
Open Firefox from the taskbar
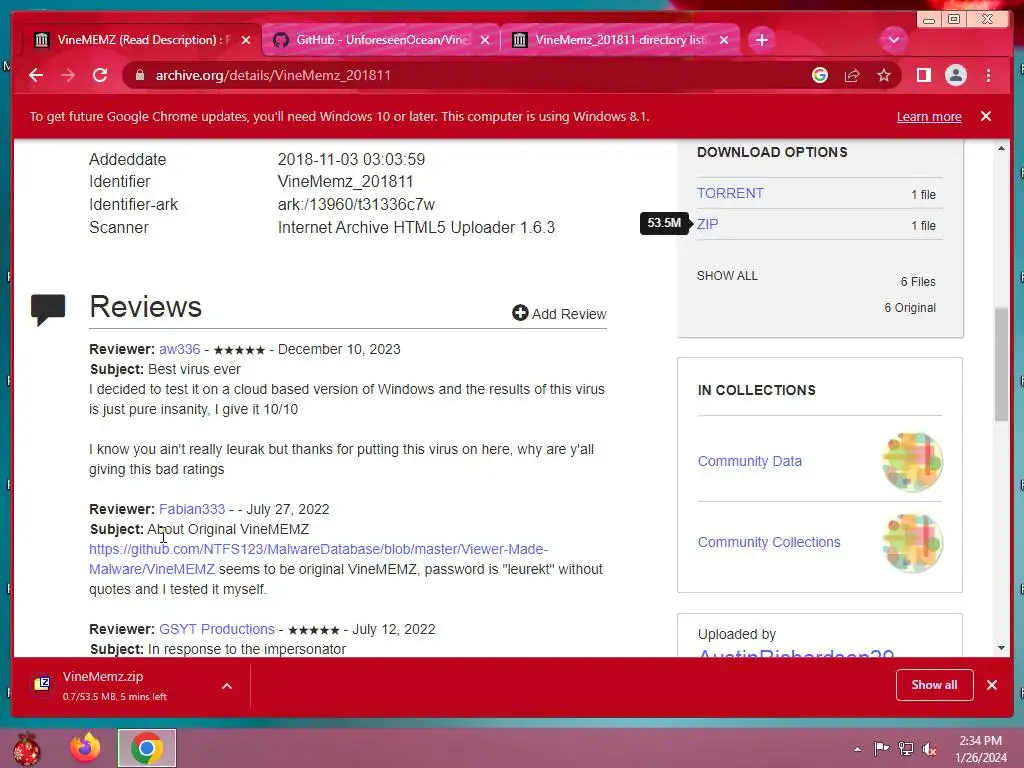[86, 748]
